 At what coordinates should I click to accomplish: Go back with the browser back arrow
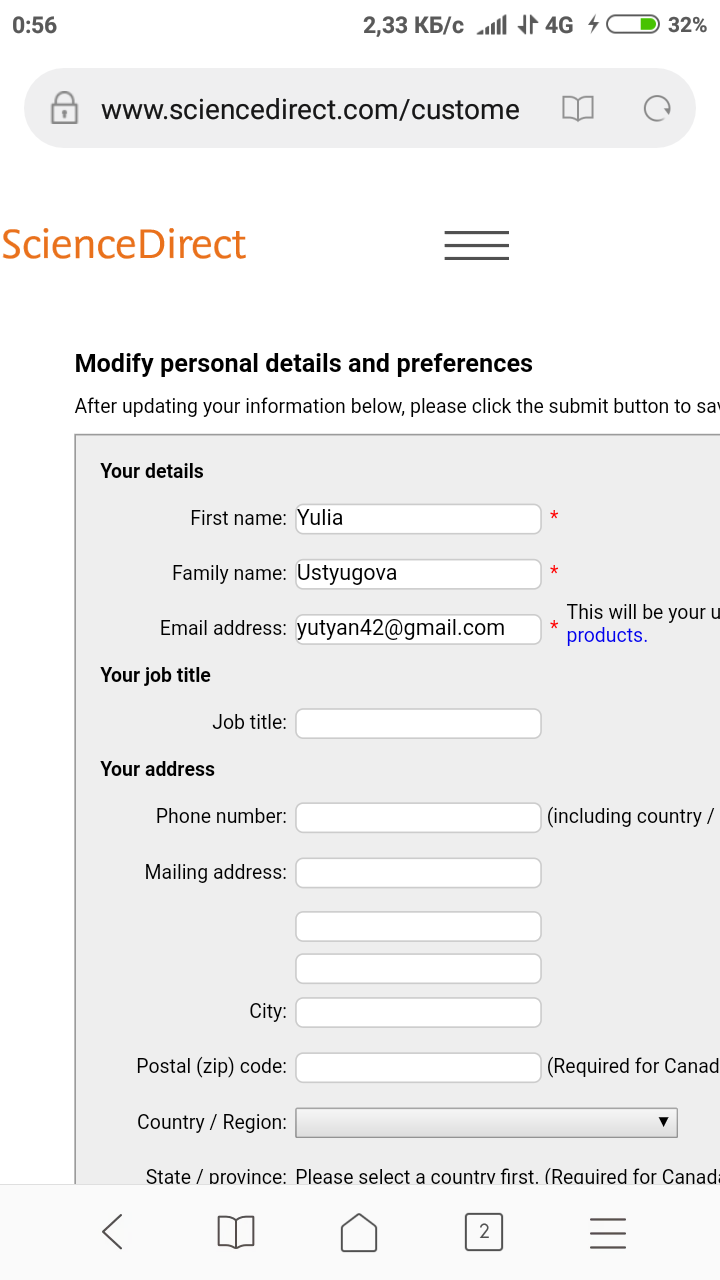113,1232
